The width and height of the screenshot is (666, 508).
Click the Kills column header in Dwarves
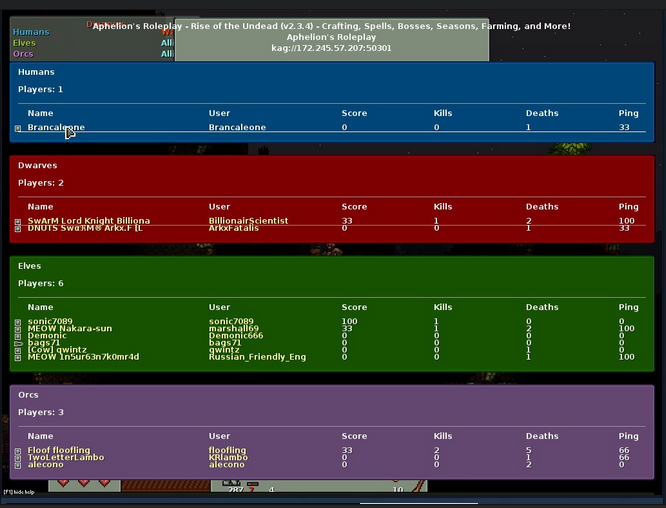(x=443, y=206)
